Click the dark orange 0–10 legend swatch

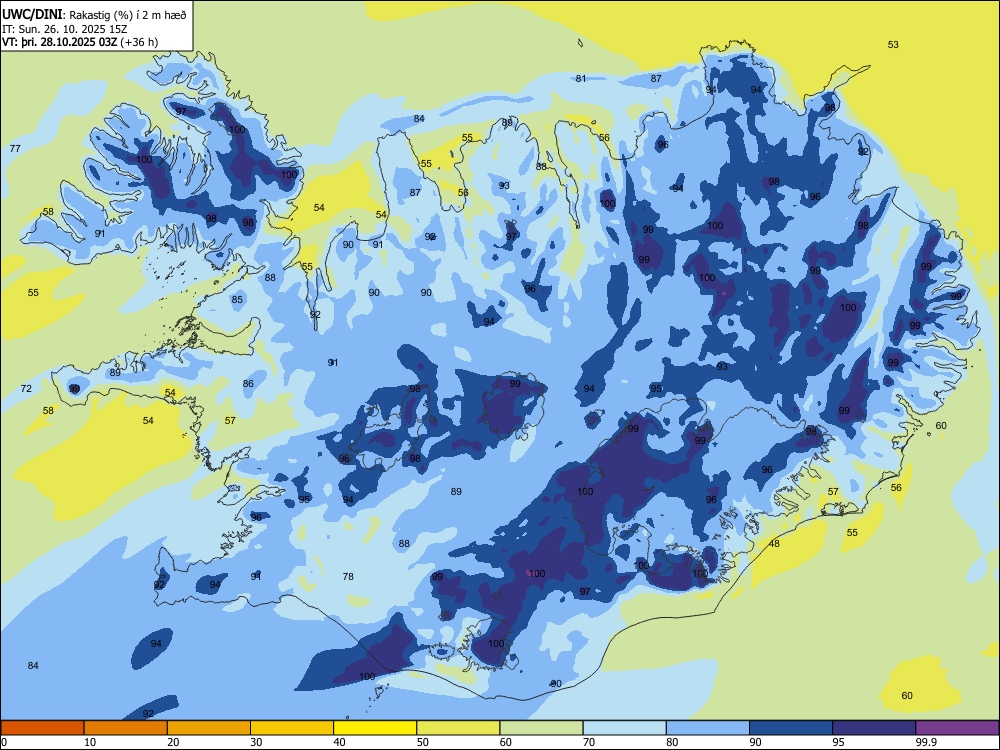click(42, 728)
